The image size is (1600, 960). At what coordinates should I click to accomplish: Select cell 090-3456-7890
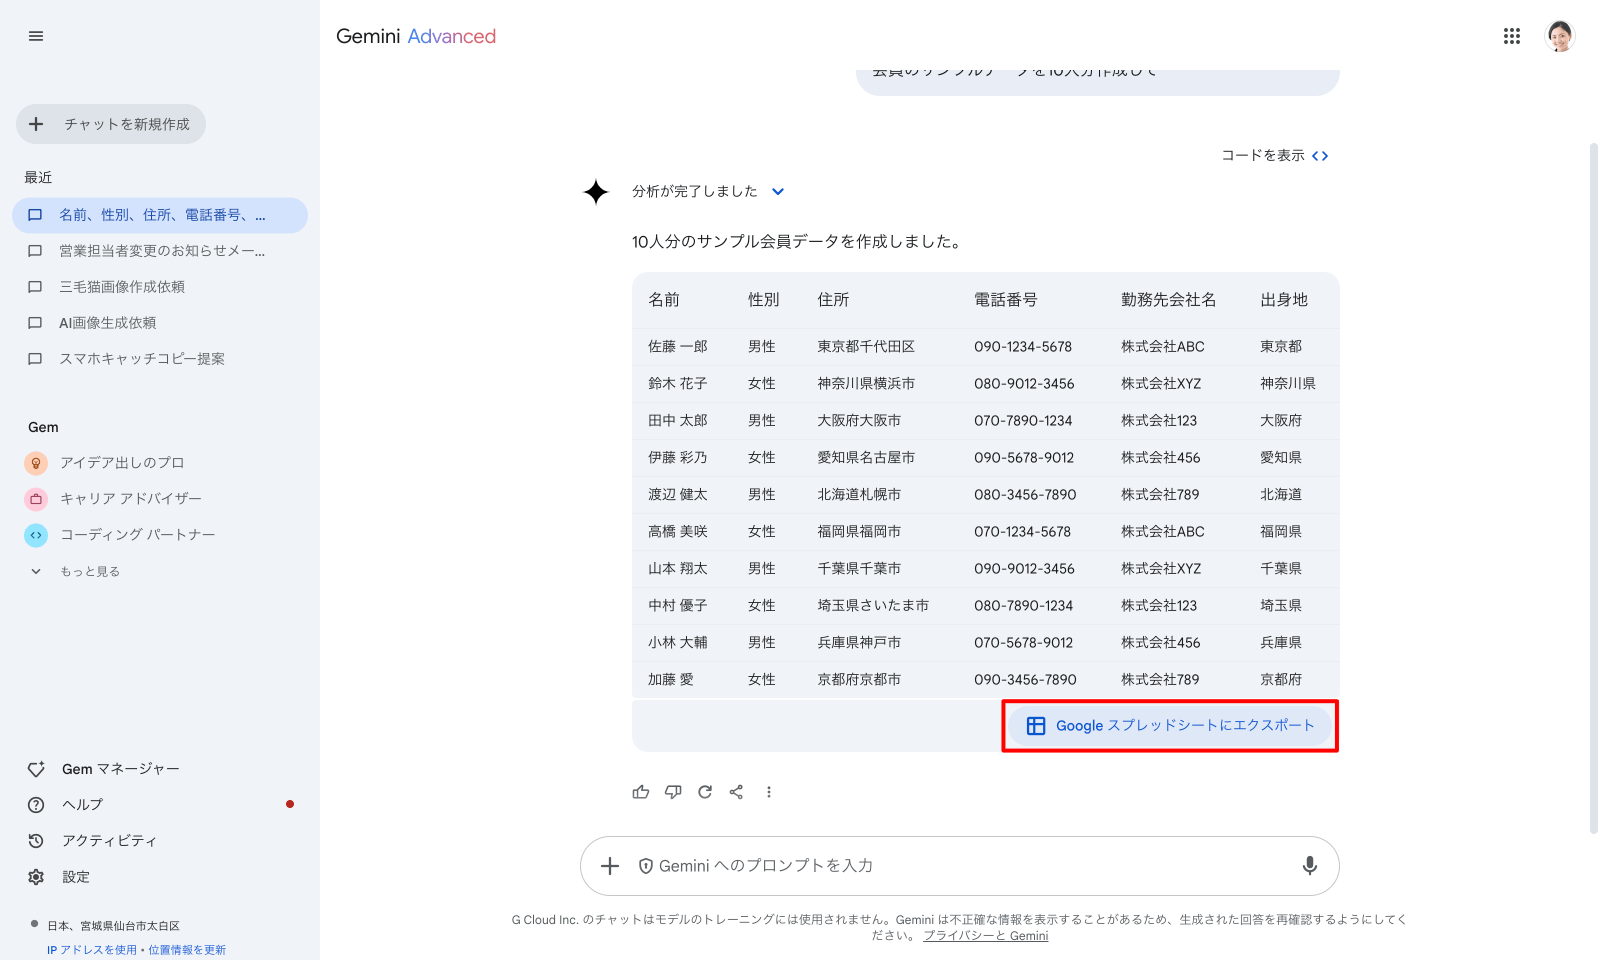pos(1025,680)
